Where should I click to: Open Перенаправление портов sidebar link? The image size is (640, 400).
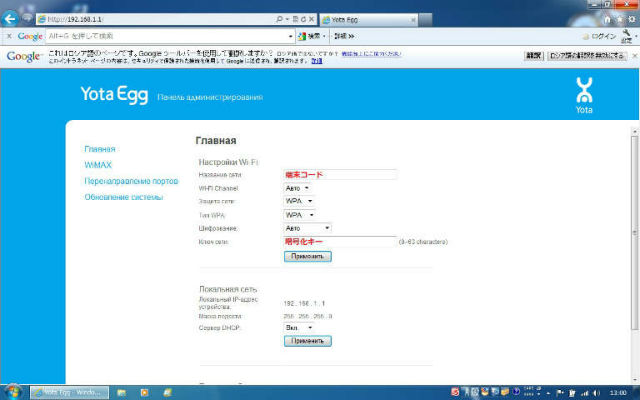[x=131, y=181]
